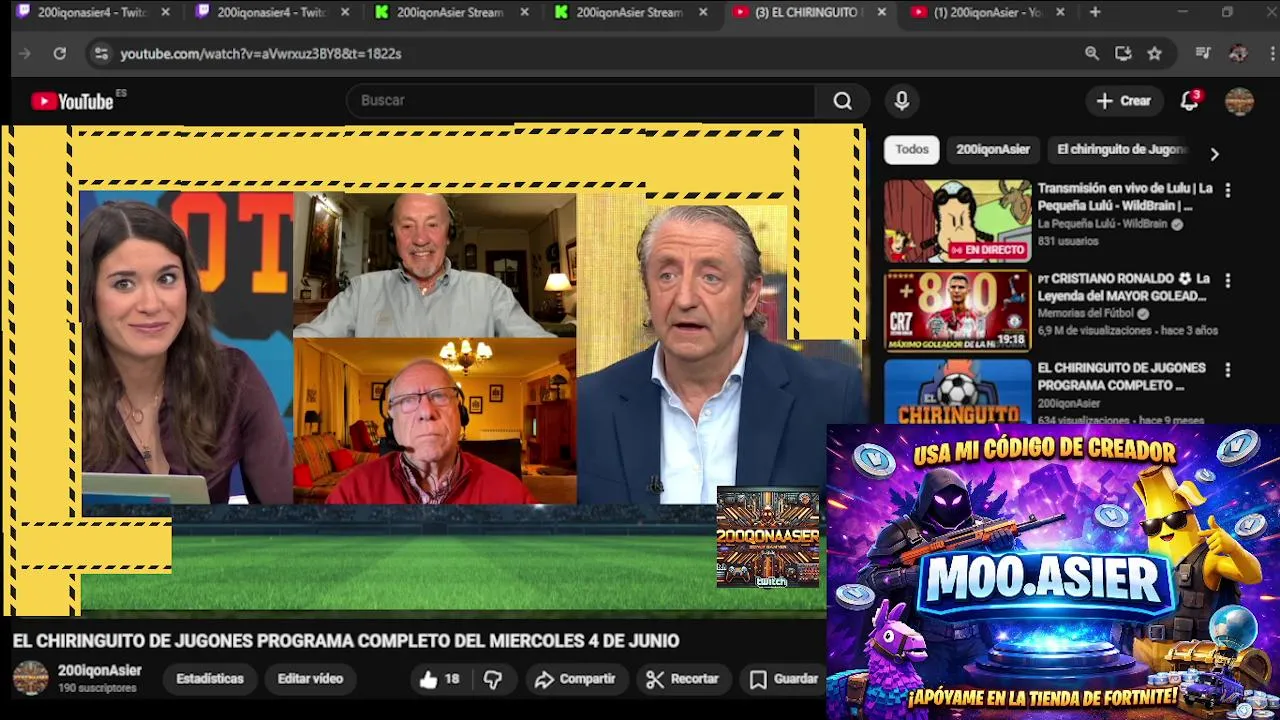Open the blue Chiringuito suggested video thumbnail

click(x=957, y=391)
